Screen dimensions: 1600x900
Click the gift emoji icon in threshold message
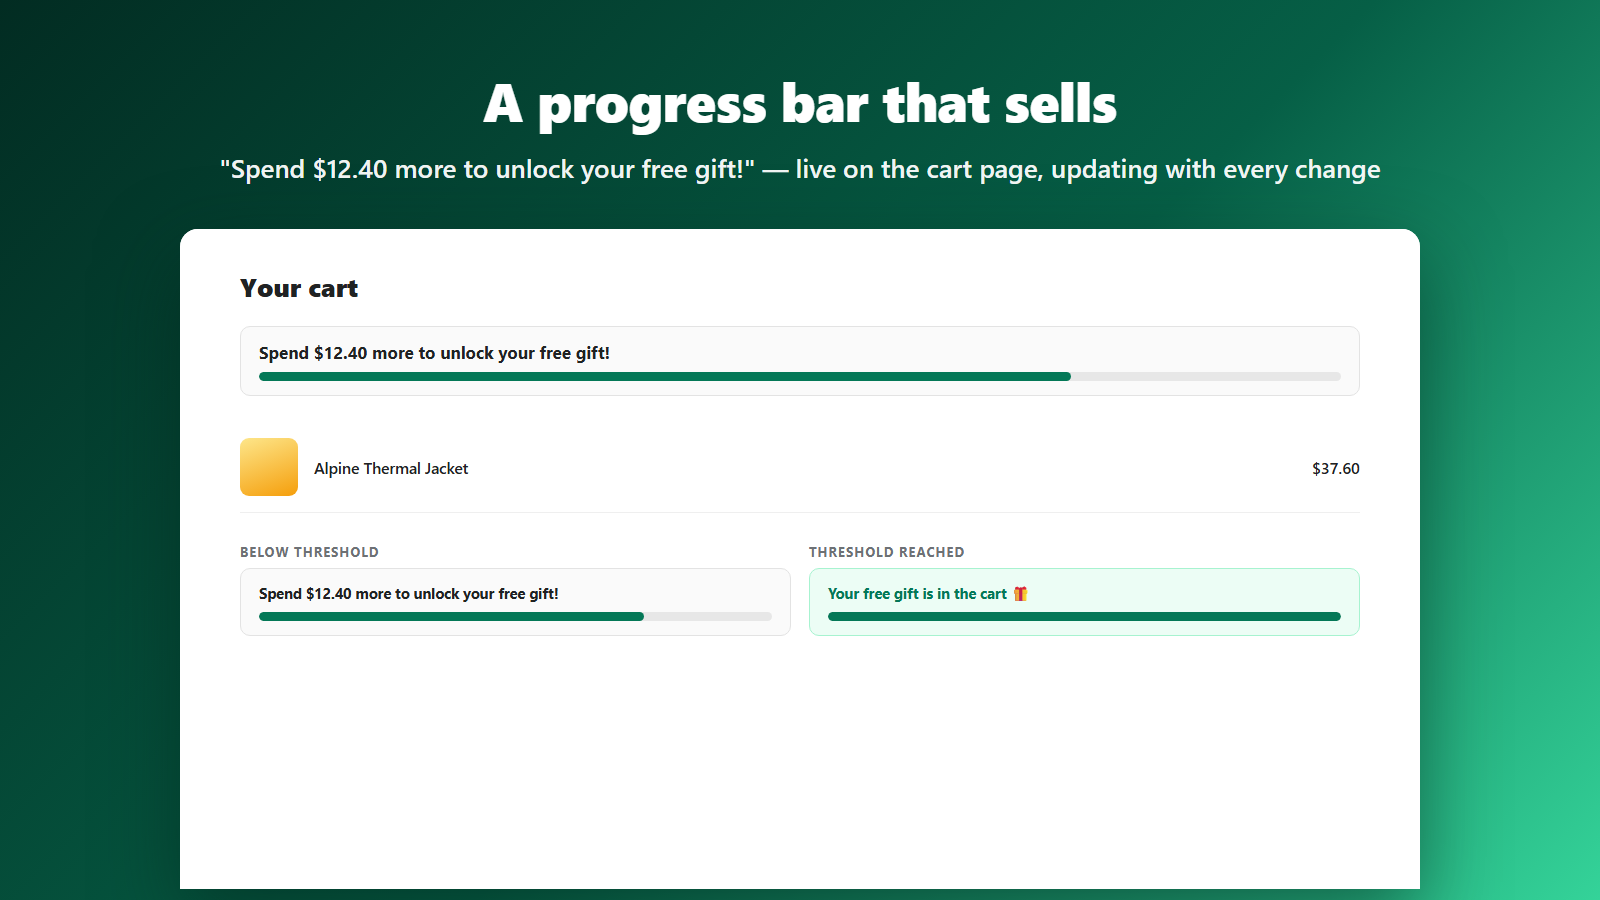tap(1020, 594)
